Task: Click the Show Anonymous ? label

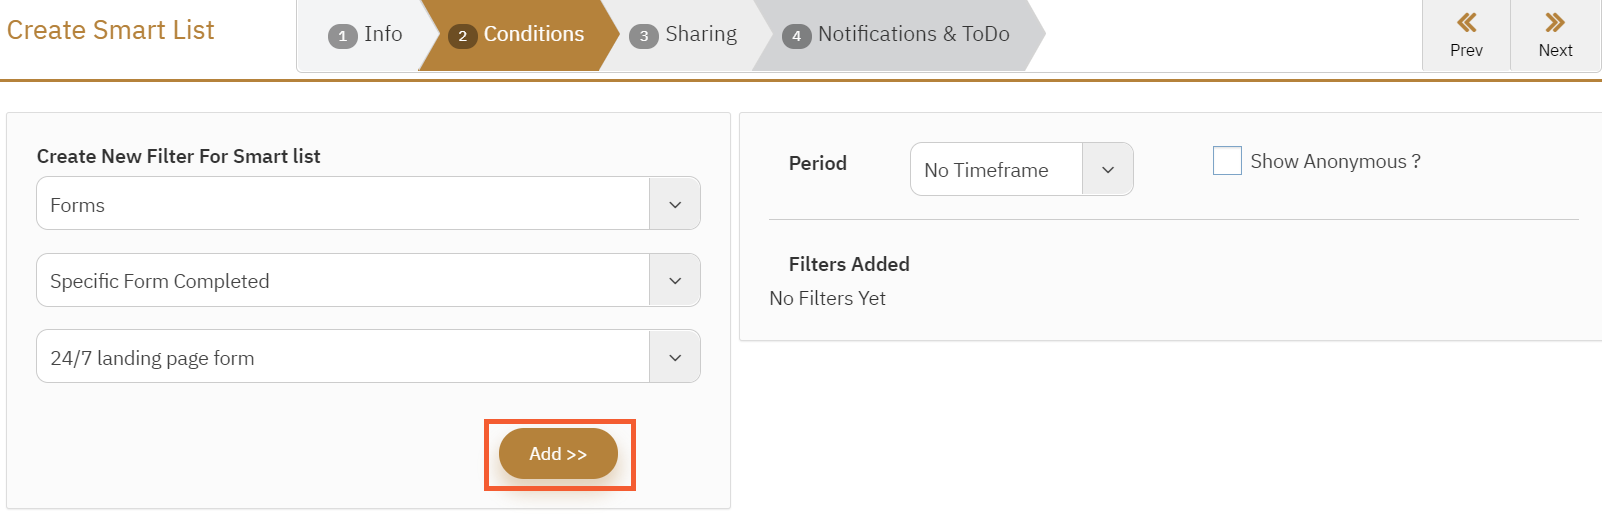Action: (1334, 162)
